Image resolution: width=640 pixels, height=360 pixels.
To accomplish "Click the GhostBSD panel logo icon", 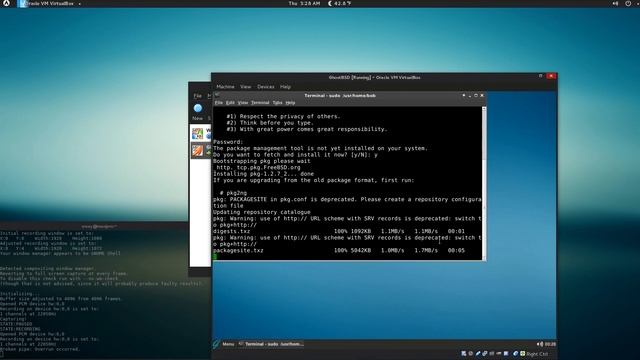I will click(216, 344).
